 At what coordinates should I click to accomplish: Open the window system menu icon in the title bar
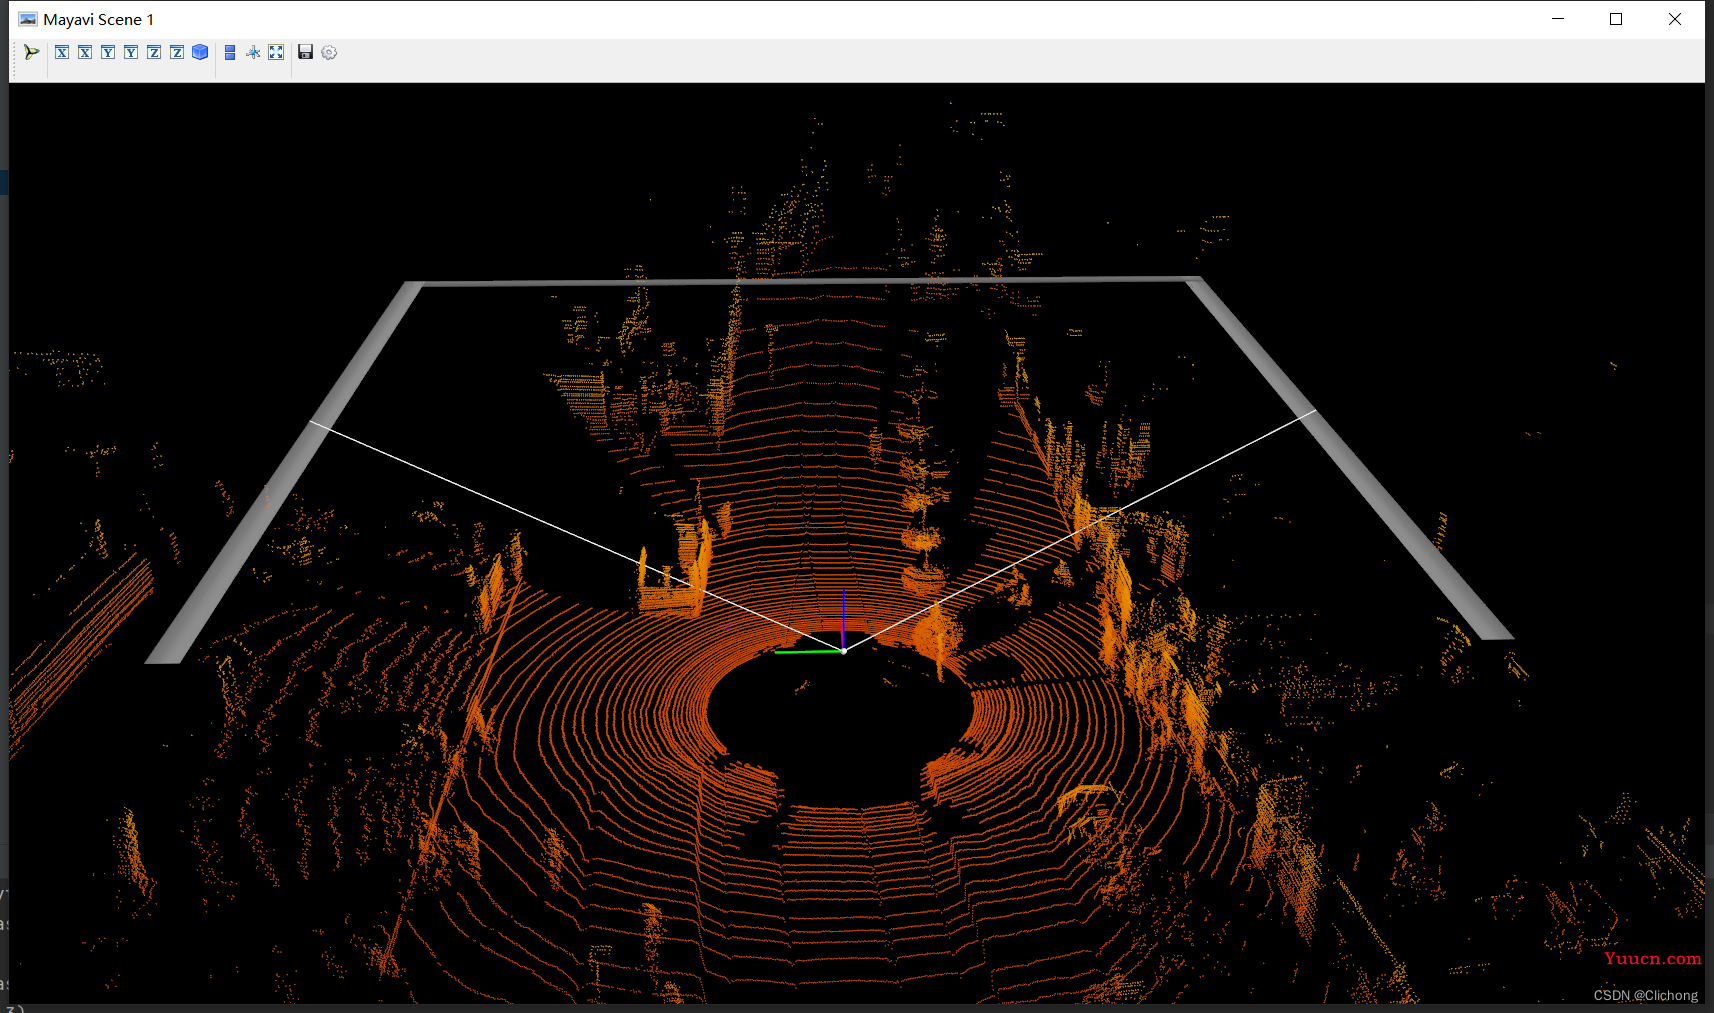click(28, 19)
